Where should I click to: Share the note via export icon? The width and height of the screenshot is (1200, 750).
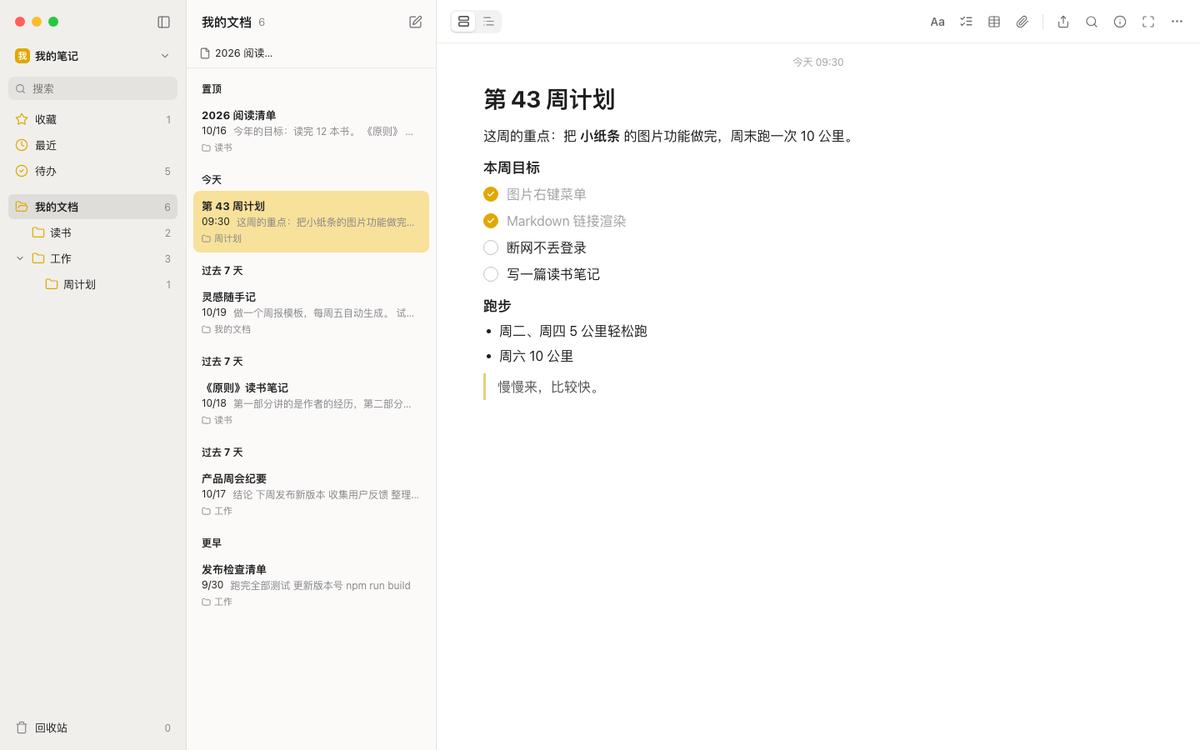1063,22
